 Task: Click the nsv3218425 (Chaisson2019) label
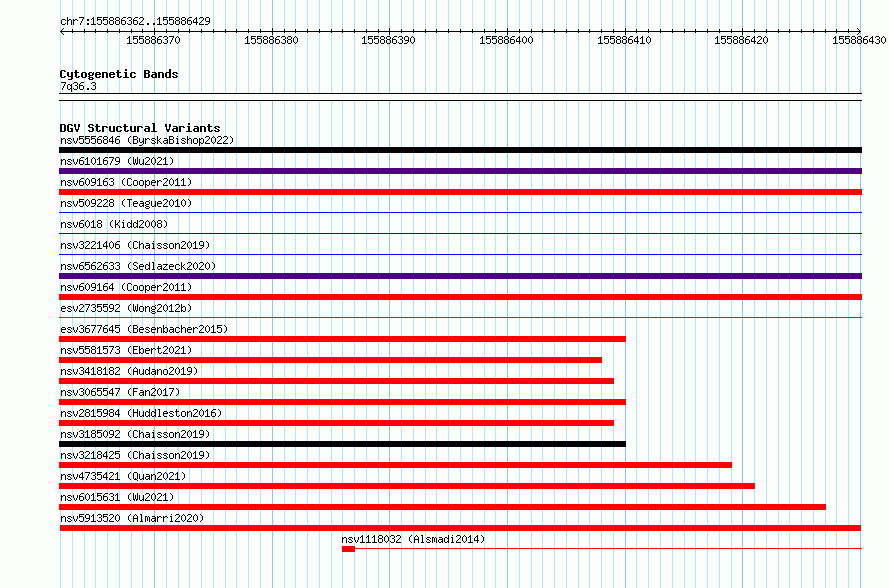135,455
